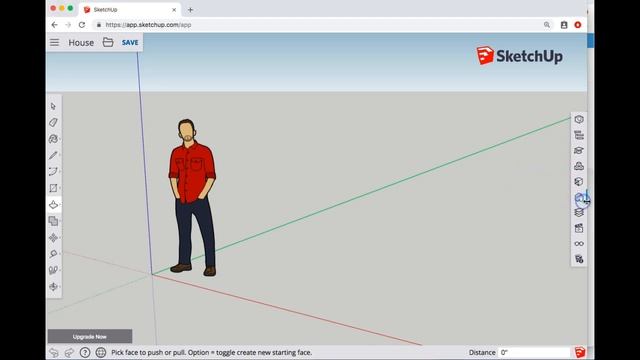Click the SAVE button
640x360 pixels.
[x=130, y=42]
